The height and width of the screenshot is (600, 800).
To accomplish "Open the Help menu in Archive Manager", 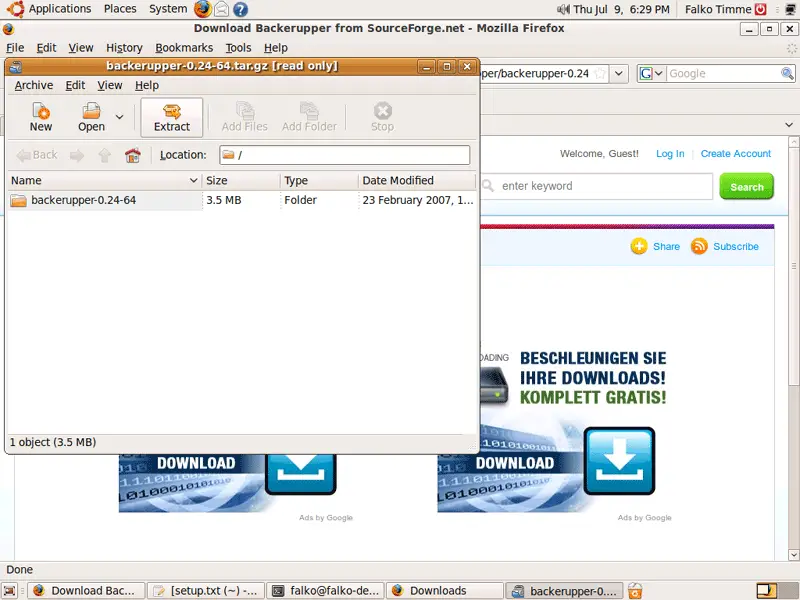I will click(147, 85).
